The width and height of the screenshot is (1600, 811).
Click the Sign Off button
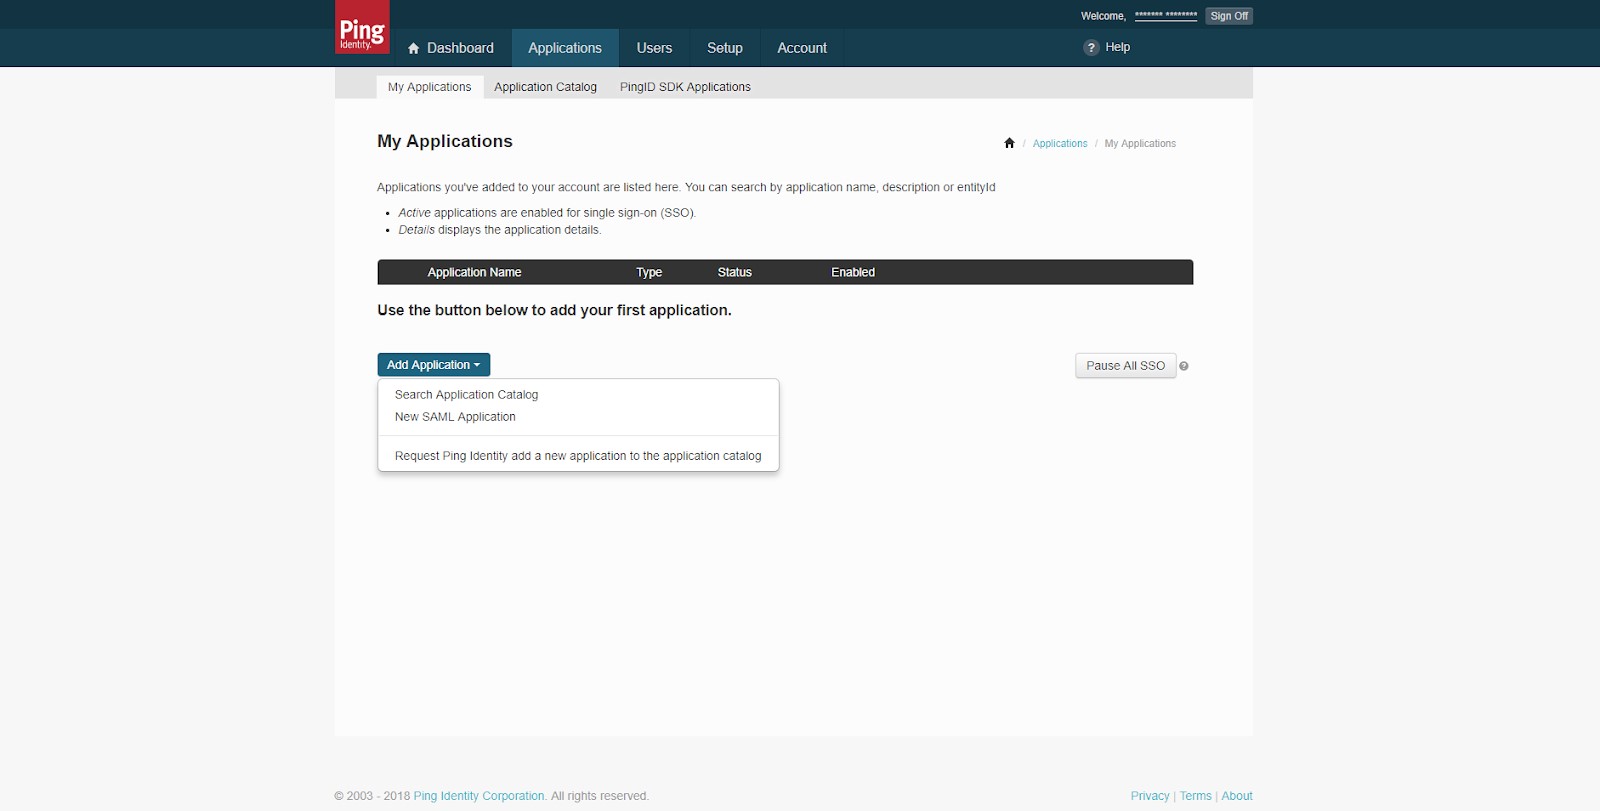[1228, 16]
